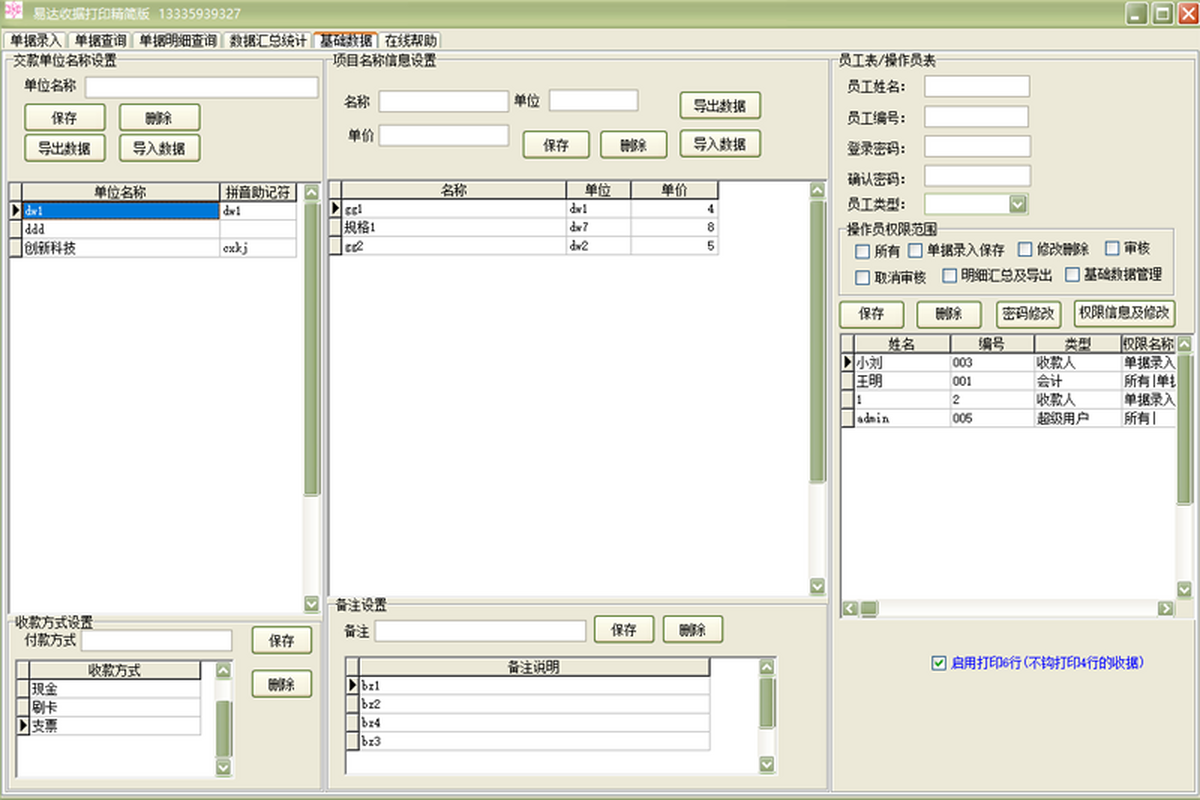Image resolution: width=1200 pixels, height=800 pixels.
Task: Click the 确认密码 field
Action: pos(977,177)
